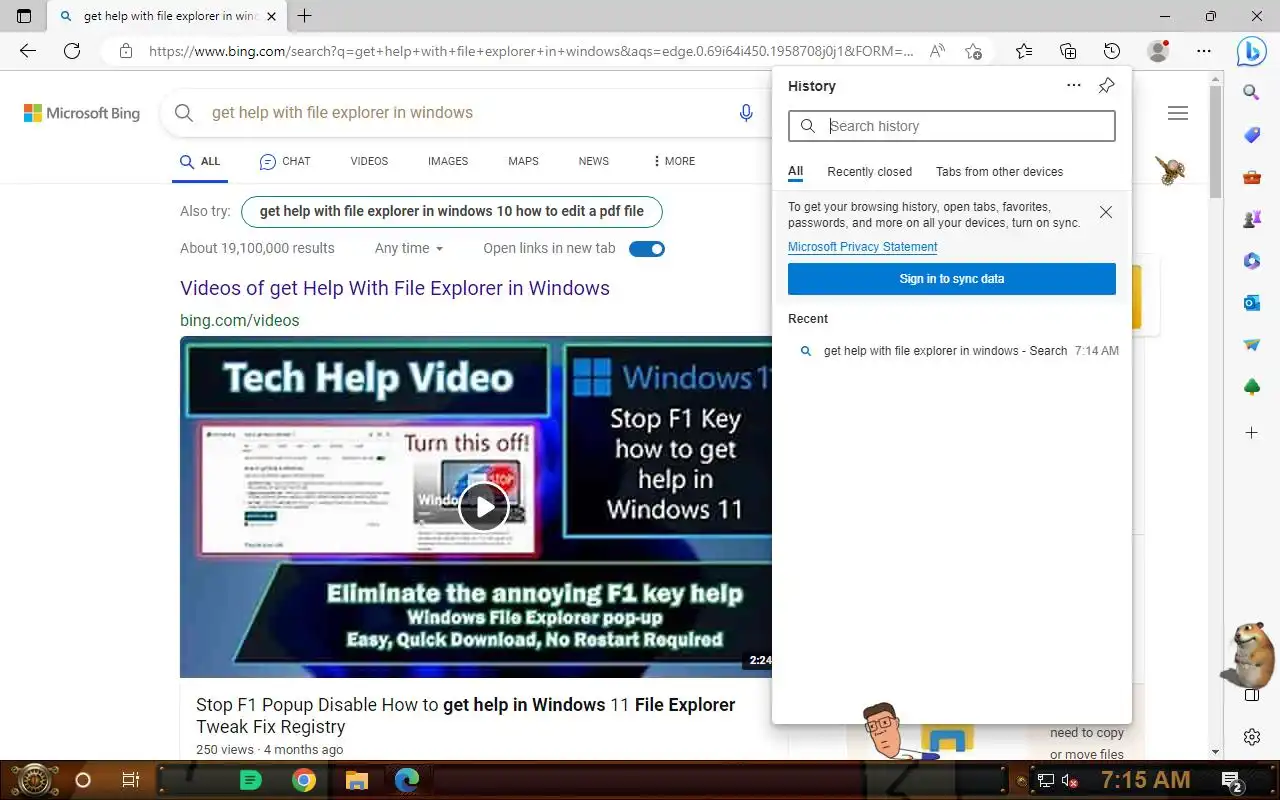Viewport: 1280px width, 800px height.
Task: Add a new sidebar app with plus
Action: pos(1251,433)
